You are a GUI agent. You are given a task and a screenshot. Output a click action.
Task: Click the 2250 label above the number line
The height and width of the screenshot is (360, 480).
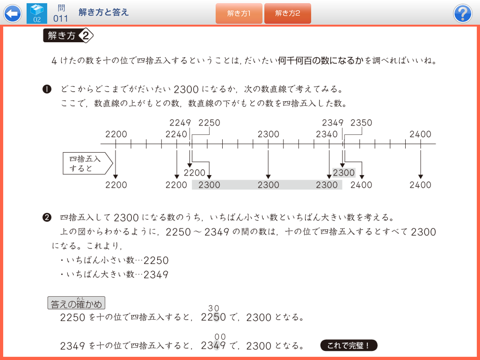tap(209, 123)
